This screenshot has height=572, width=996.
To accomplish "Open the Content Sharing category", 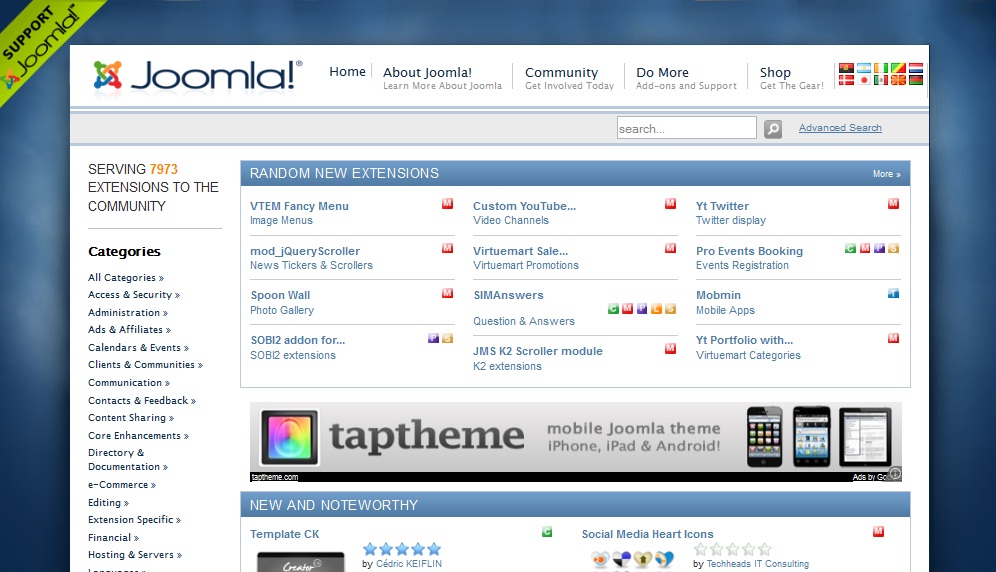I will tap(131, 418).
